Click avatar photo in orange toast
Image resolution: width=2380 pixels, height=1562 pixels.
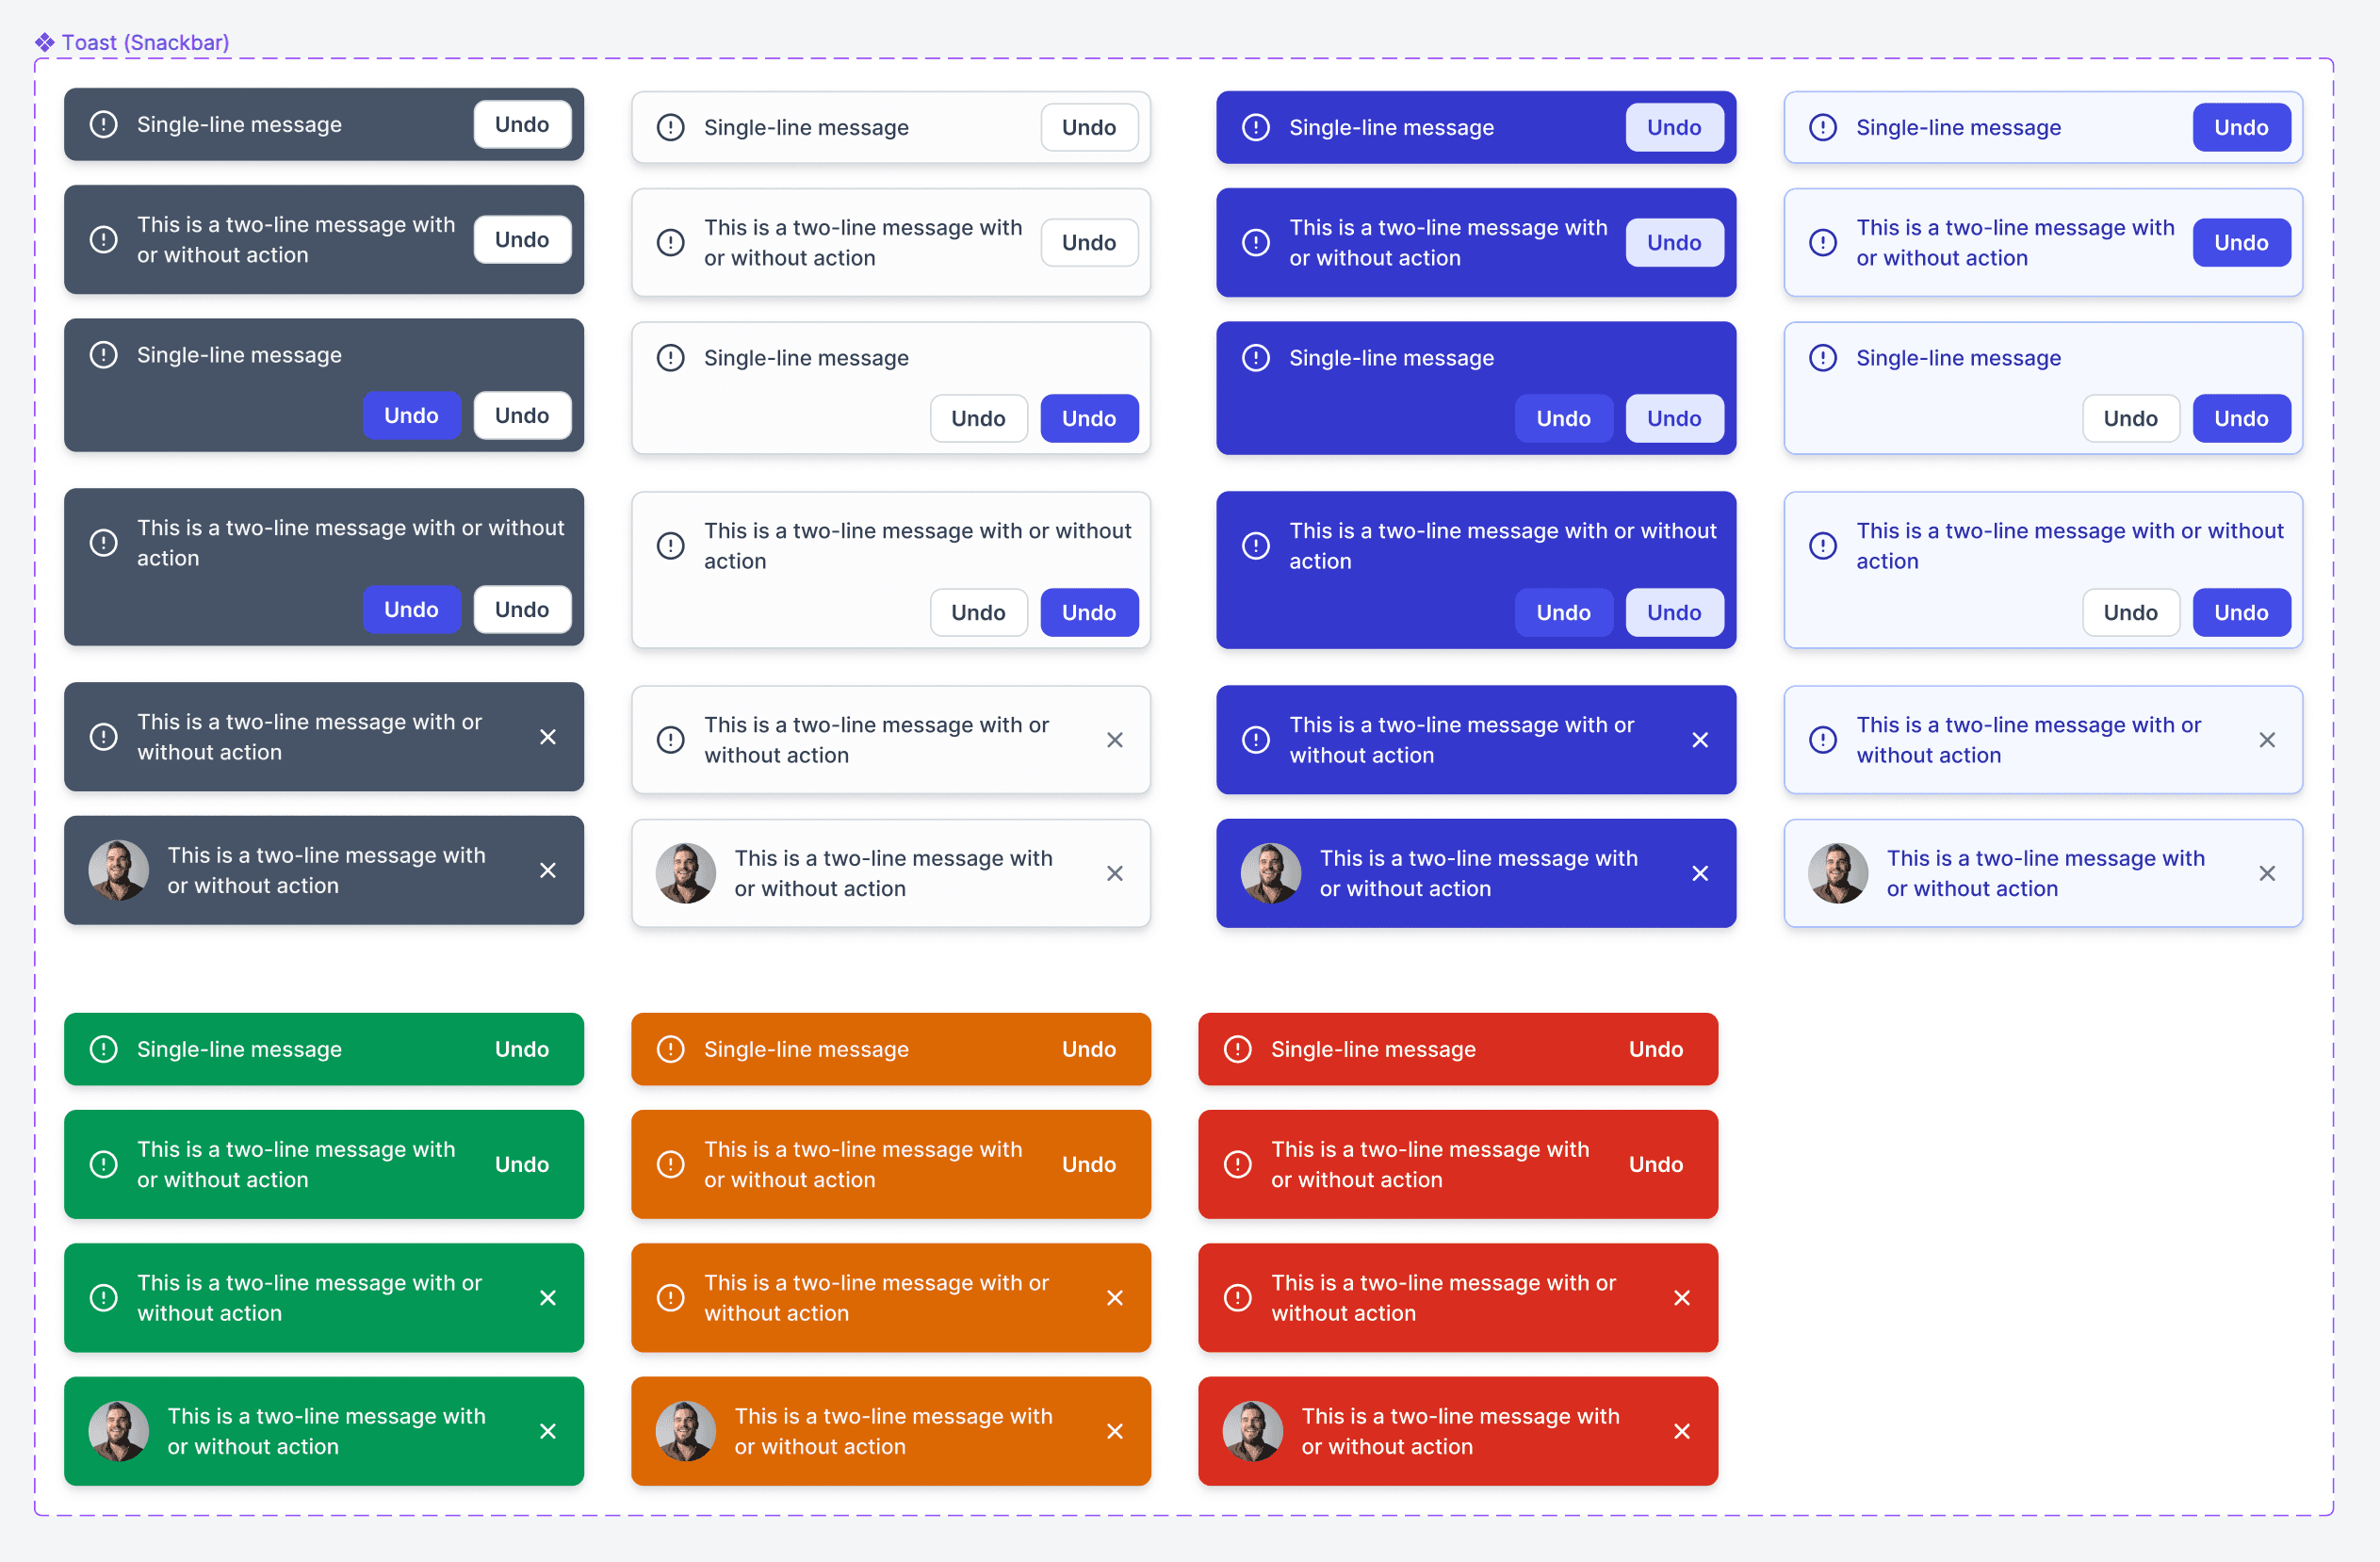point(686,1431)
